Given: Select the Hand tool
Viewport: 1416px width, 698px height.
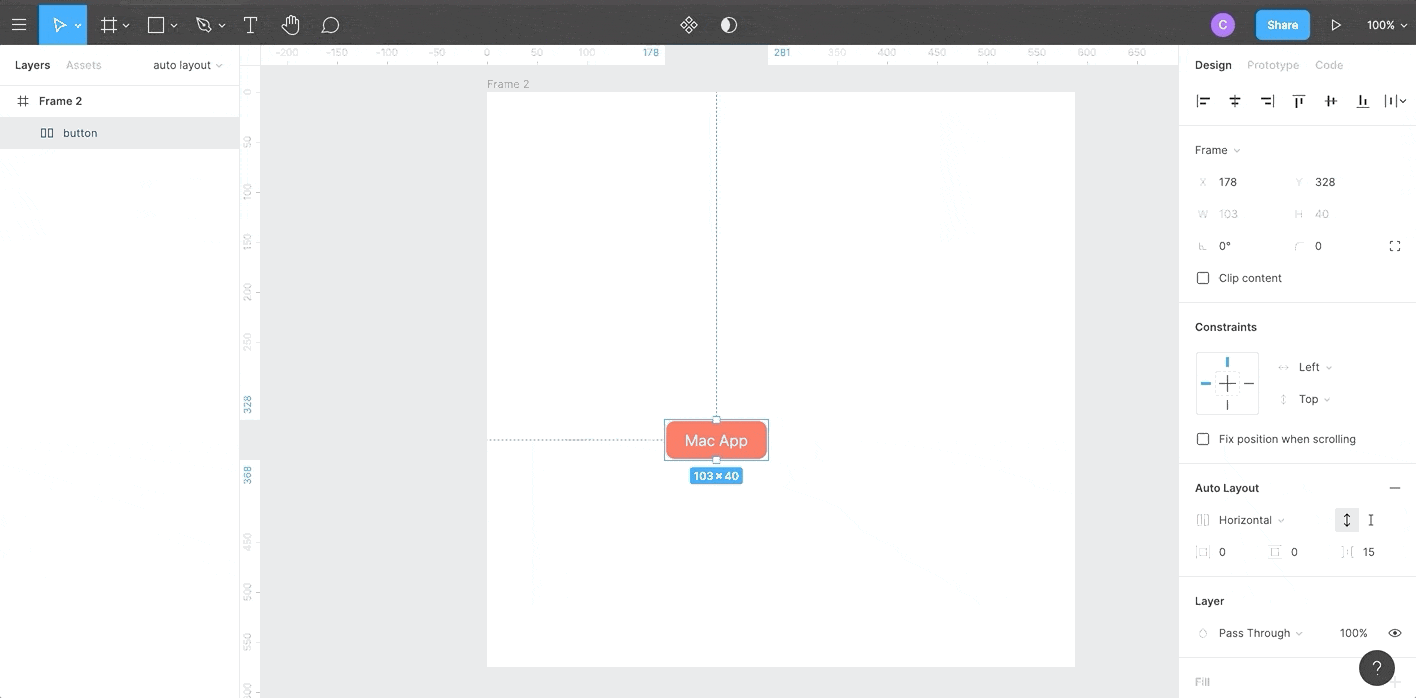Looking at the screenshot, I should (290, 24).
